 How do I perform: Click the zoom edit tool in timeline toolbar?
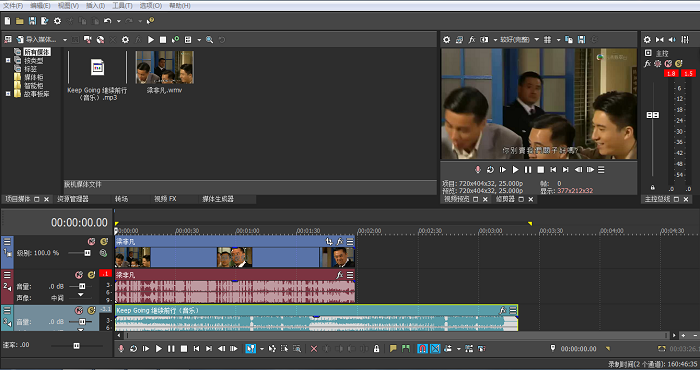(297, 349)
